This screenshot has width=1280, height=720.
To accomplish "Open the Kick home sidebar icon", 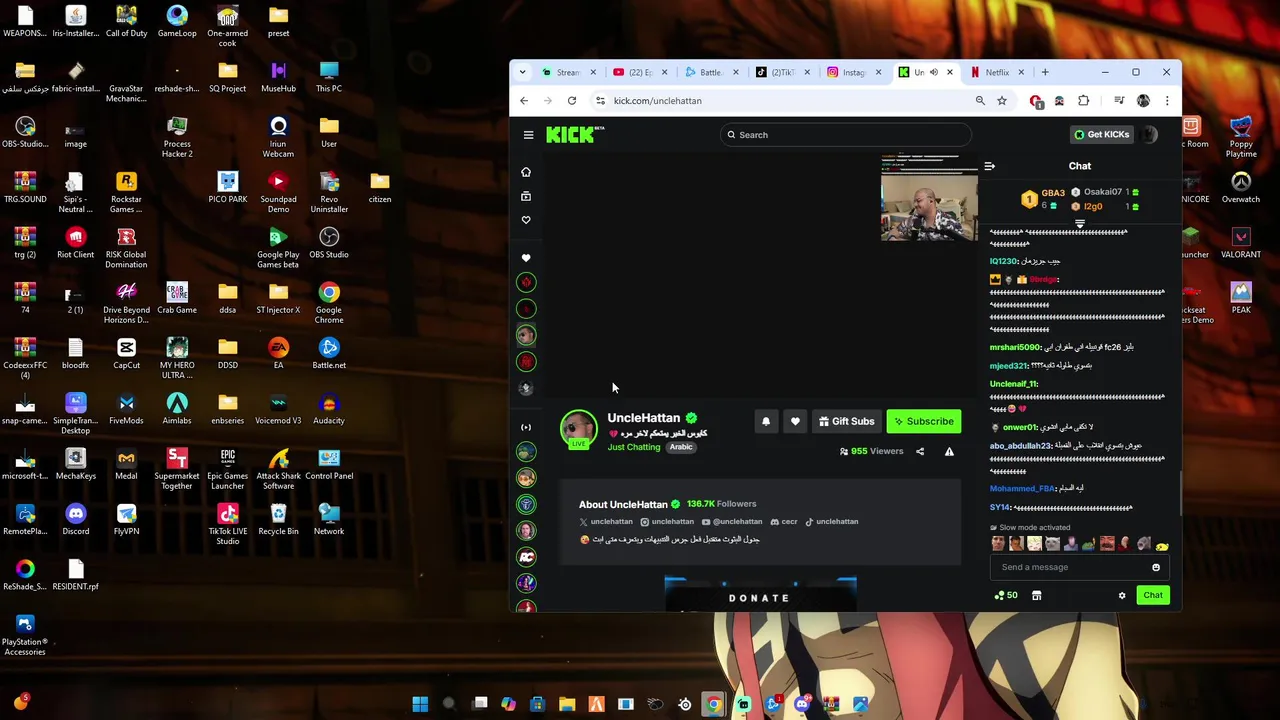I will [x=526, y=172].
